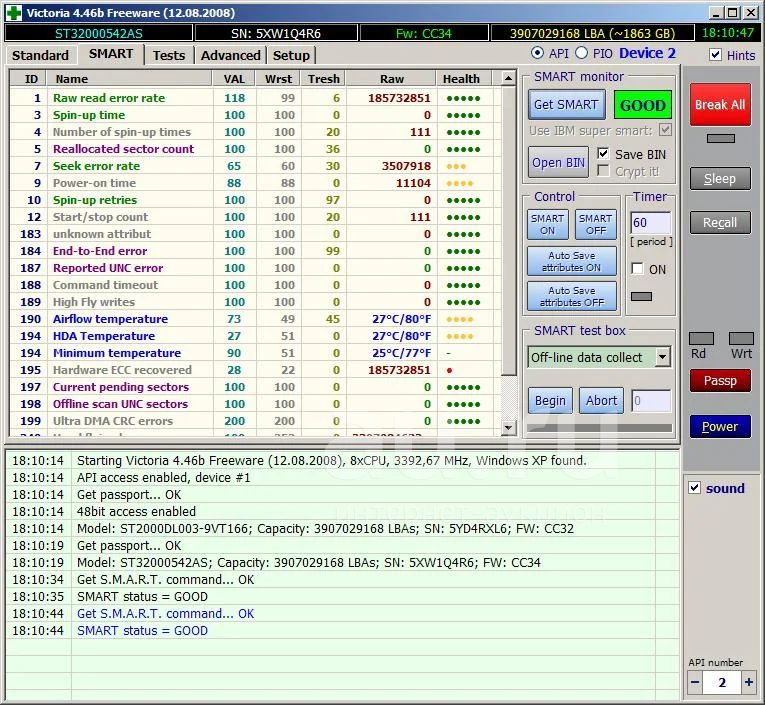
Task: Enable the Timer ON checkbox
Action: 637,268
